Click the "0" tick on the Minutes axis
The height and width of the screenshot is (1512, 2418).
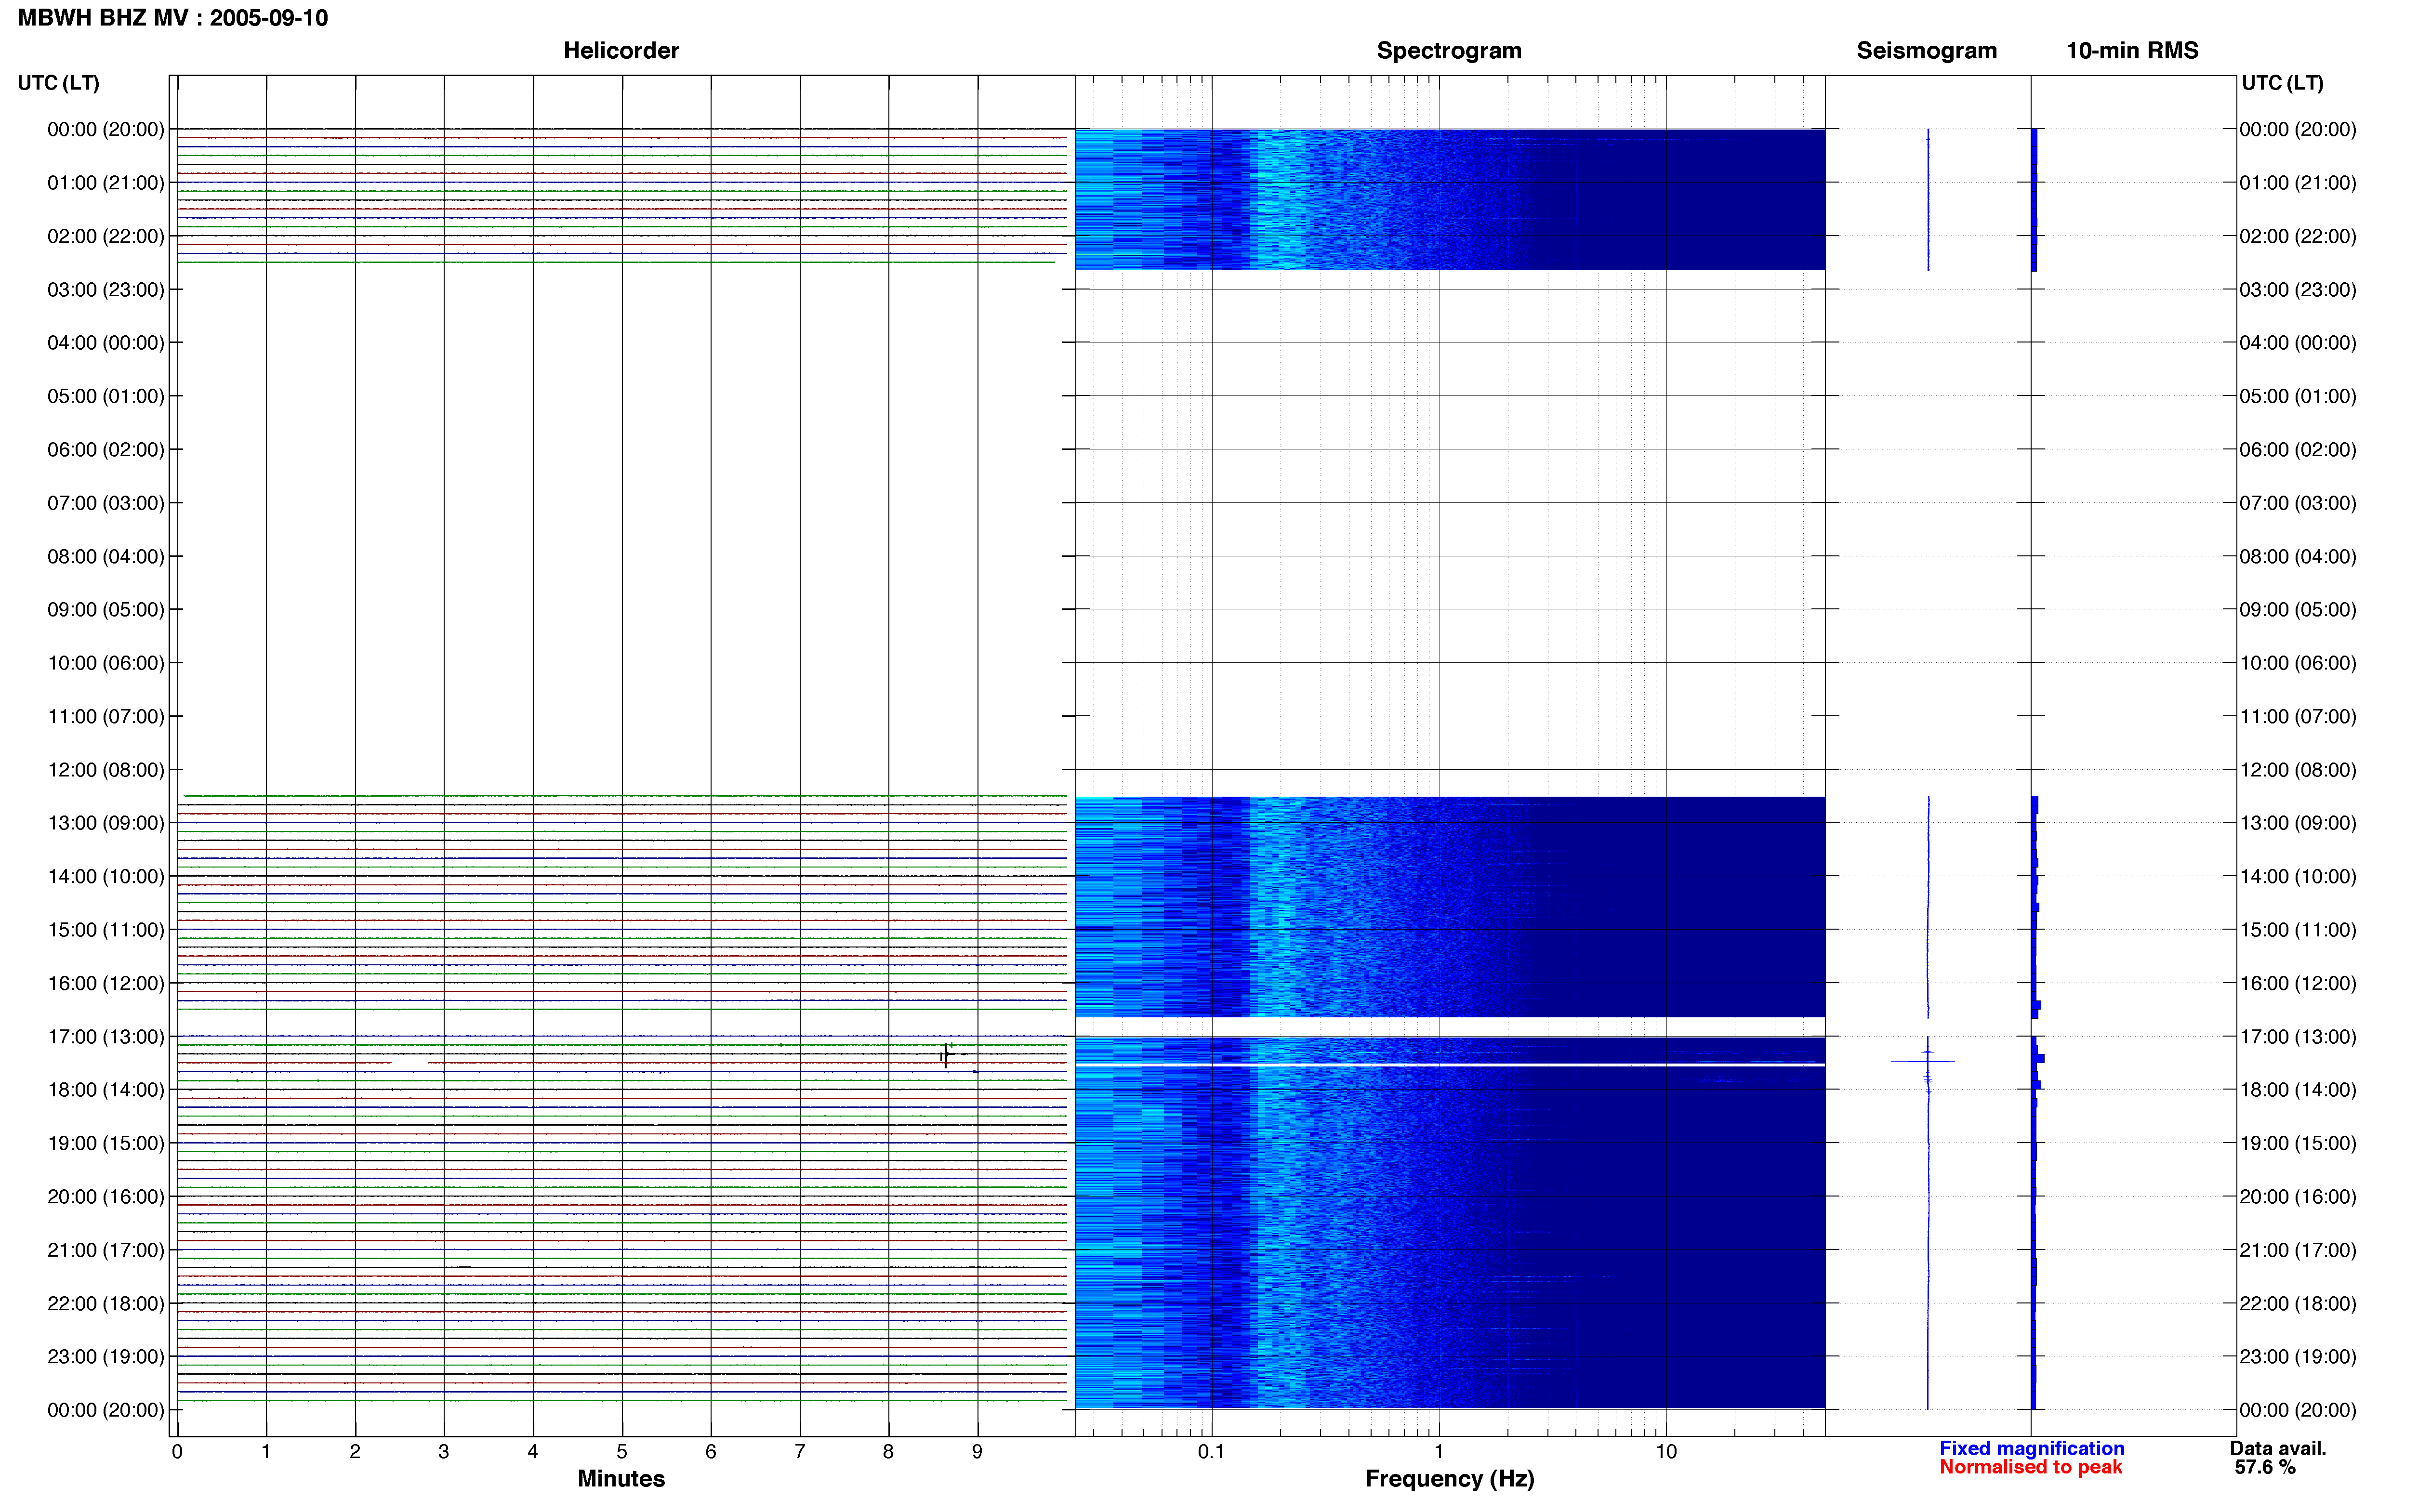[x=177, y=1452]
